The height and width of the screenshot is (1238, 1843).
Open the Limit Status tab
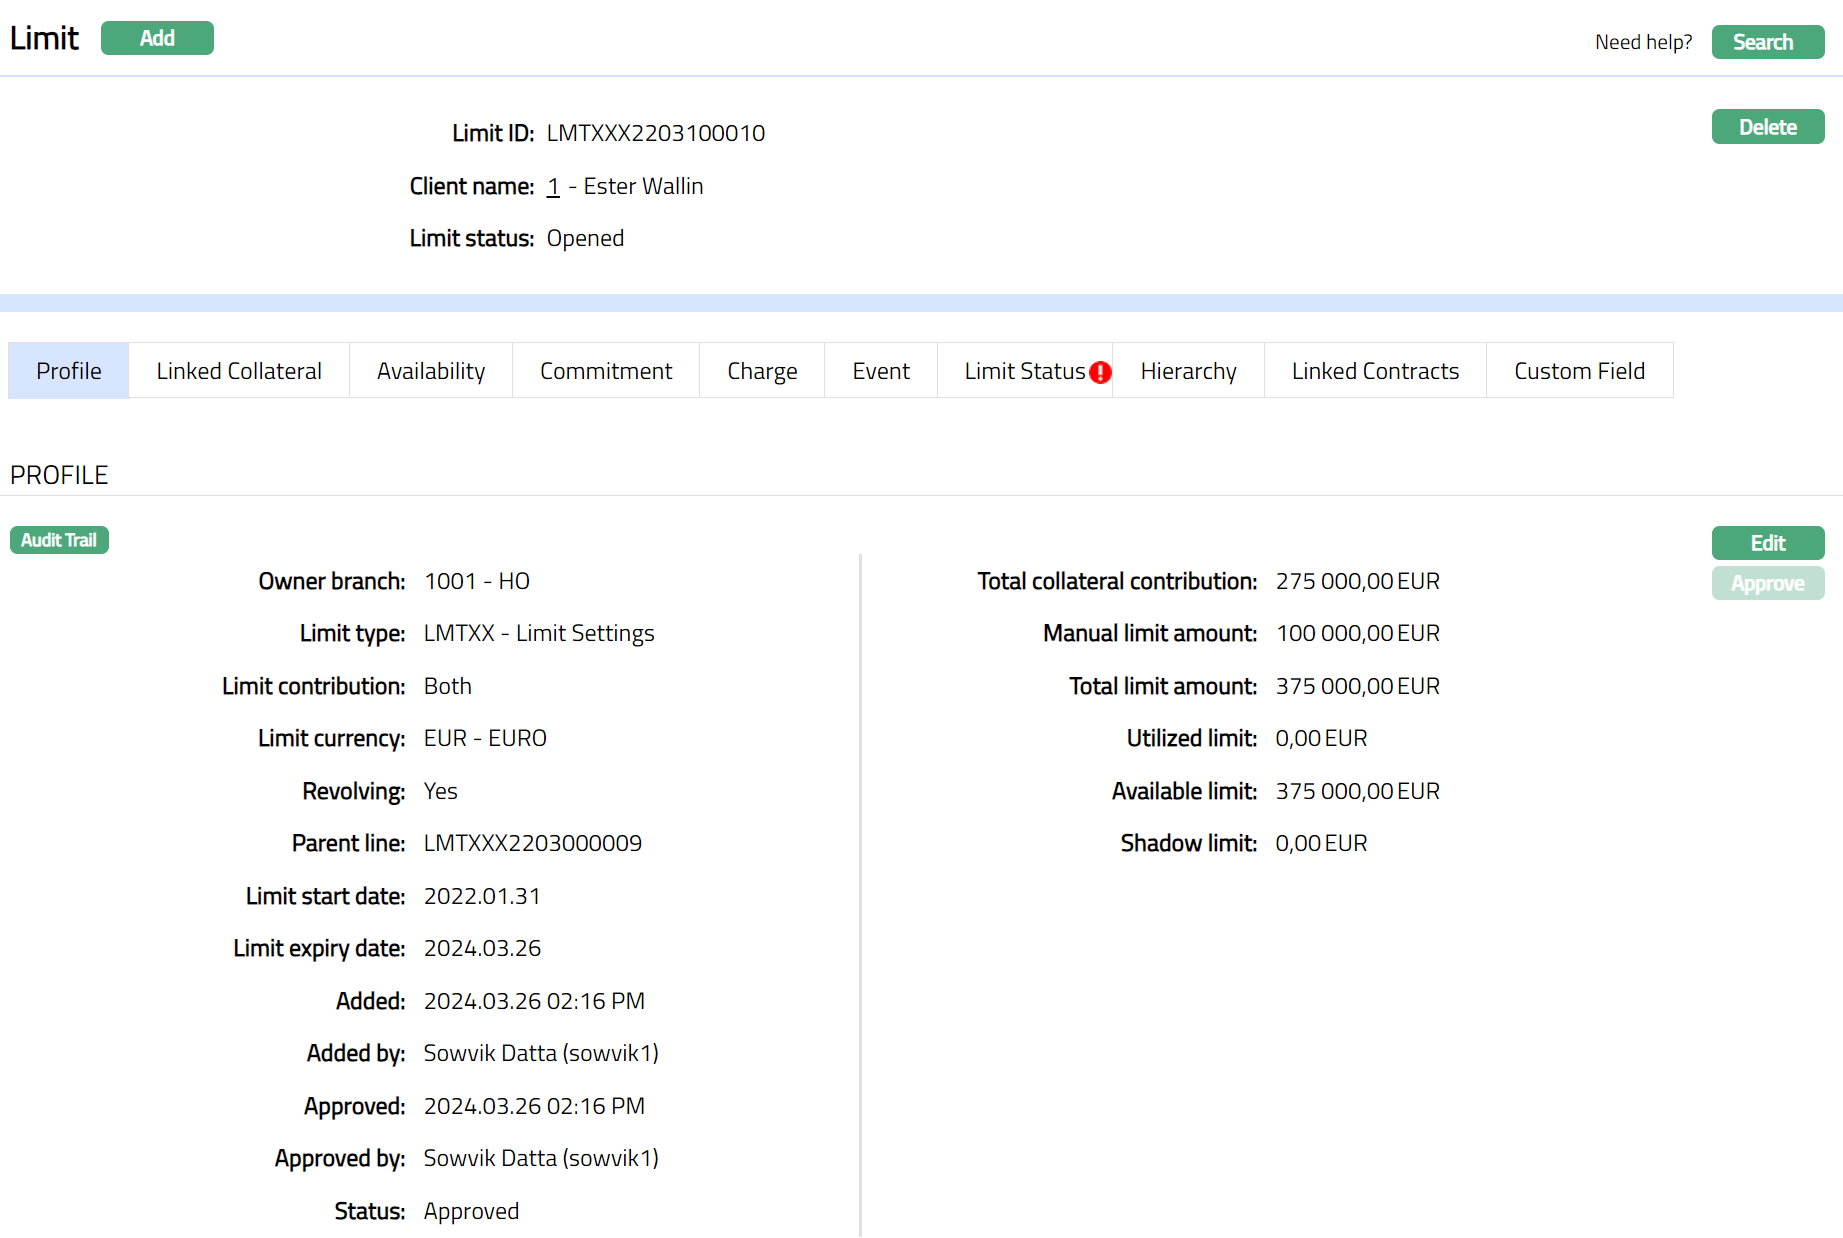1024,371
